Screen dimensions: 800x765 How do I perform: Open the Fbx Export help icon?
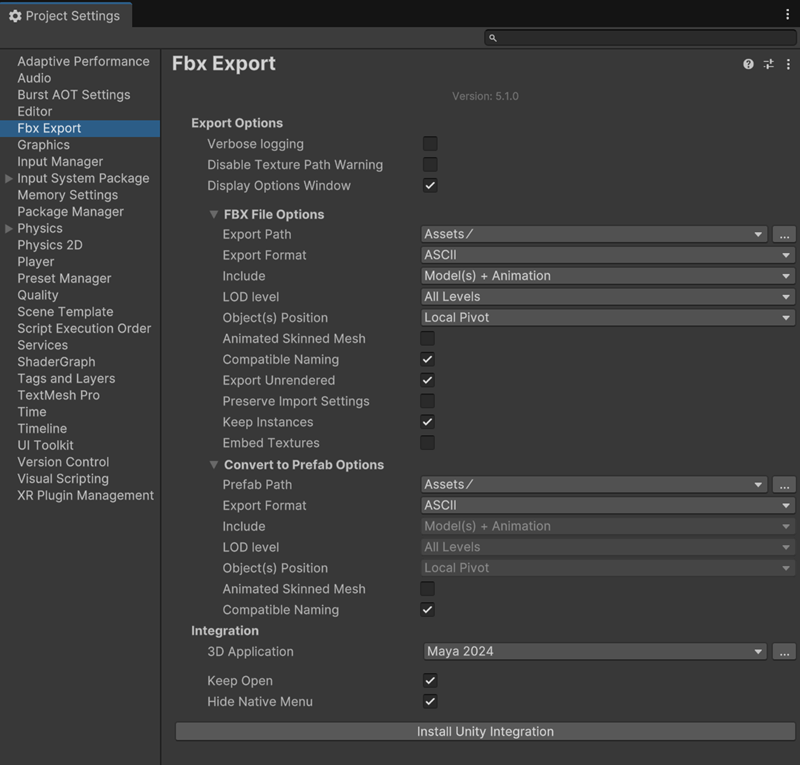coord(748,64)
